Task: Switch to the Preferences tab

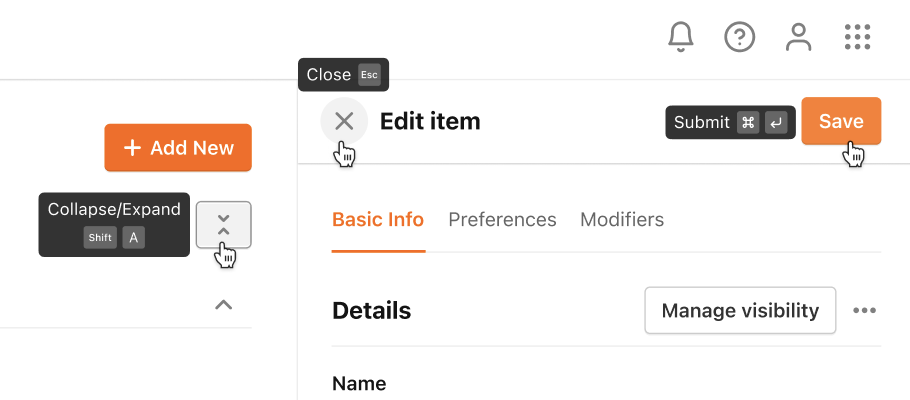Action: click(x=502, y=220)
